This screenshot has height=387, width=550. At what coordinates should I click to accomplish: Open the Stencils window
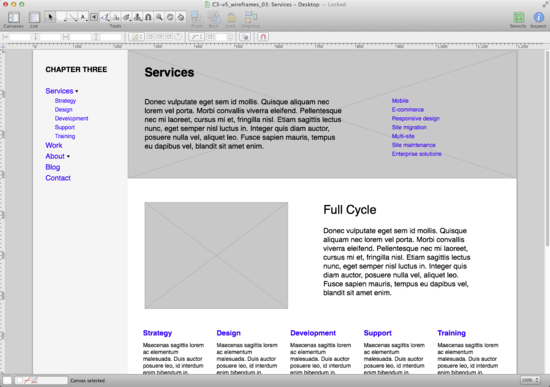tap(518, 18)
